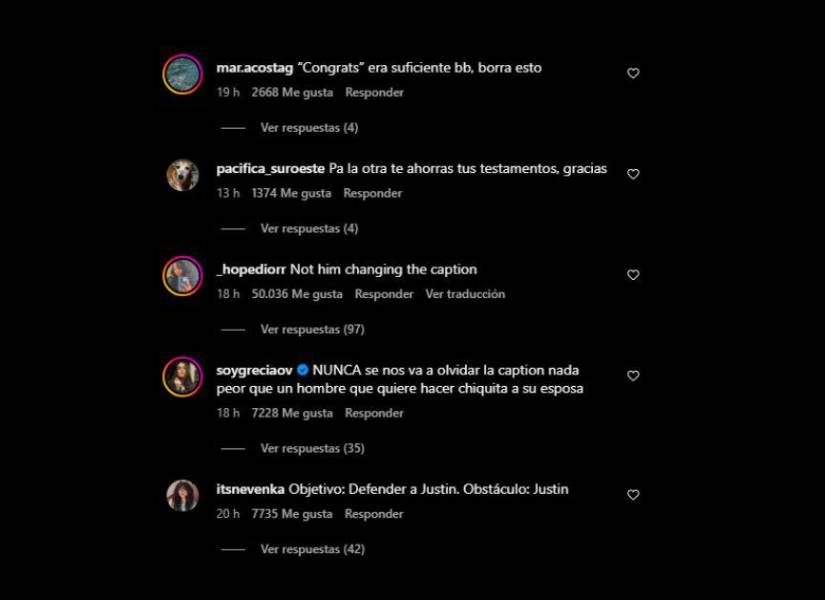Like the comment by mar.acostag
825x600 pixels.
coord(633,73)
